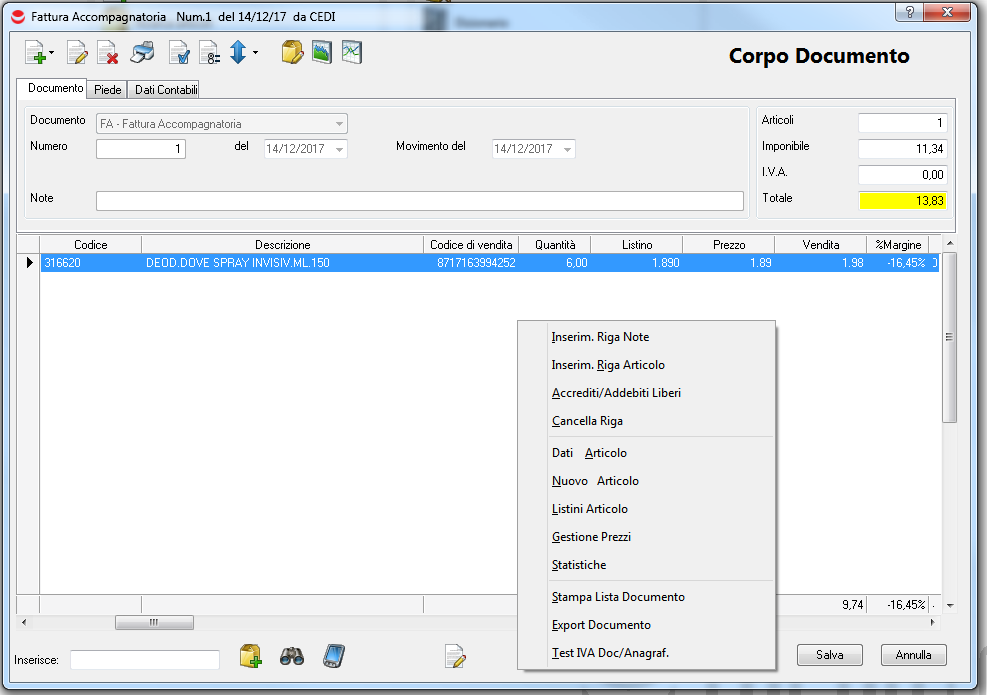Image resolution: width=987 pixels, height=695 pixels.
Task: Click the yellow Totale field
Action: [902, 201]
